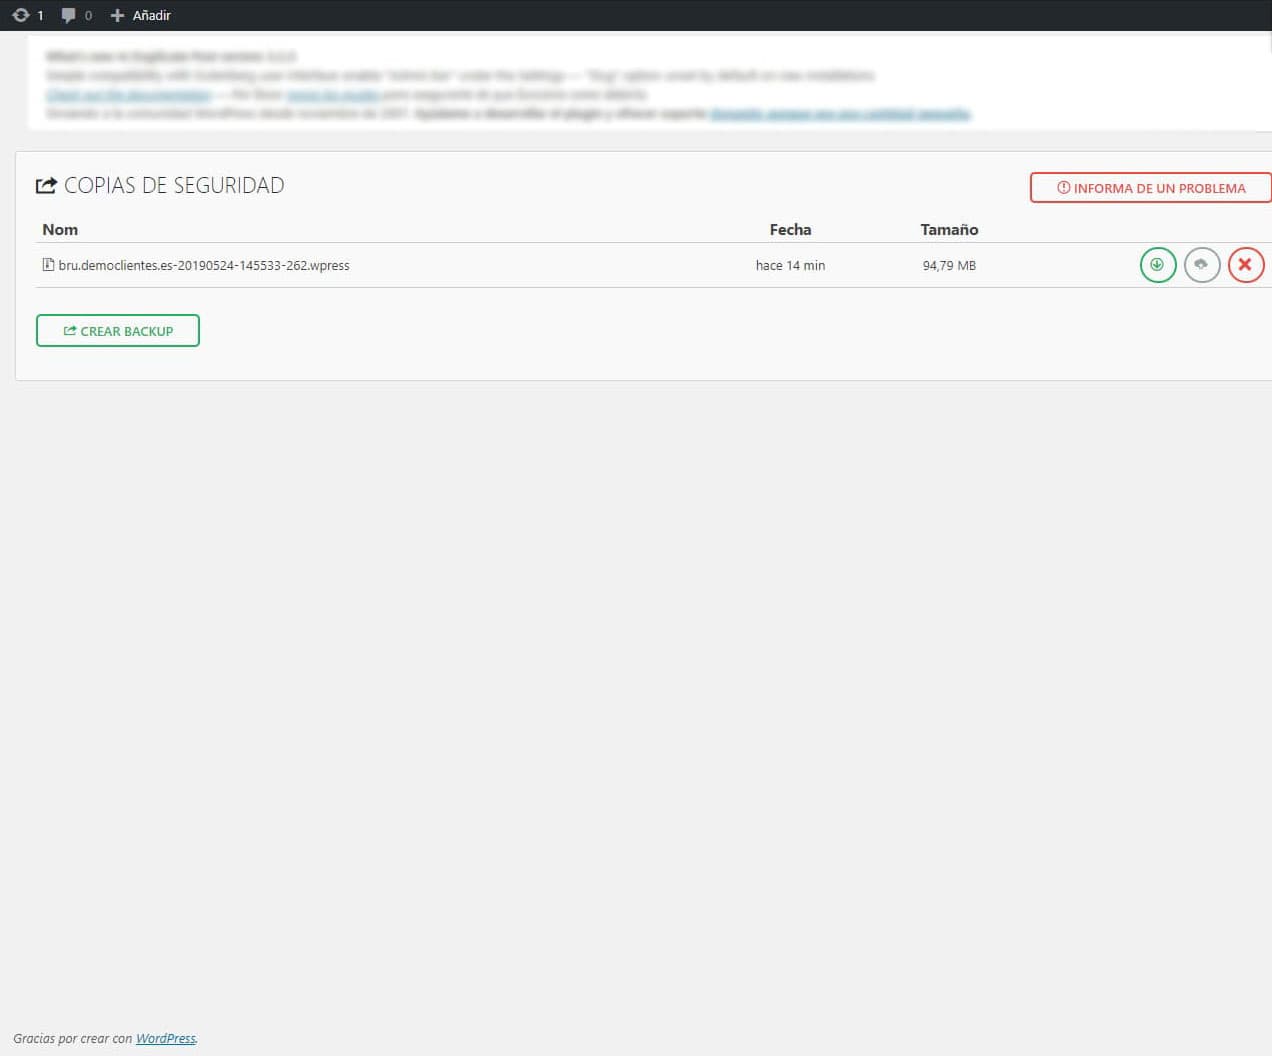Click the Tamaño column header
The image size is (1272, 1056).
[x=949, y=229]
